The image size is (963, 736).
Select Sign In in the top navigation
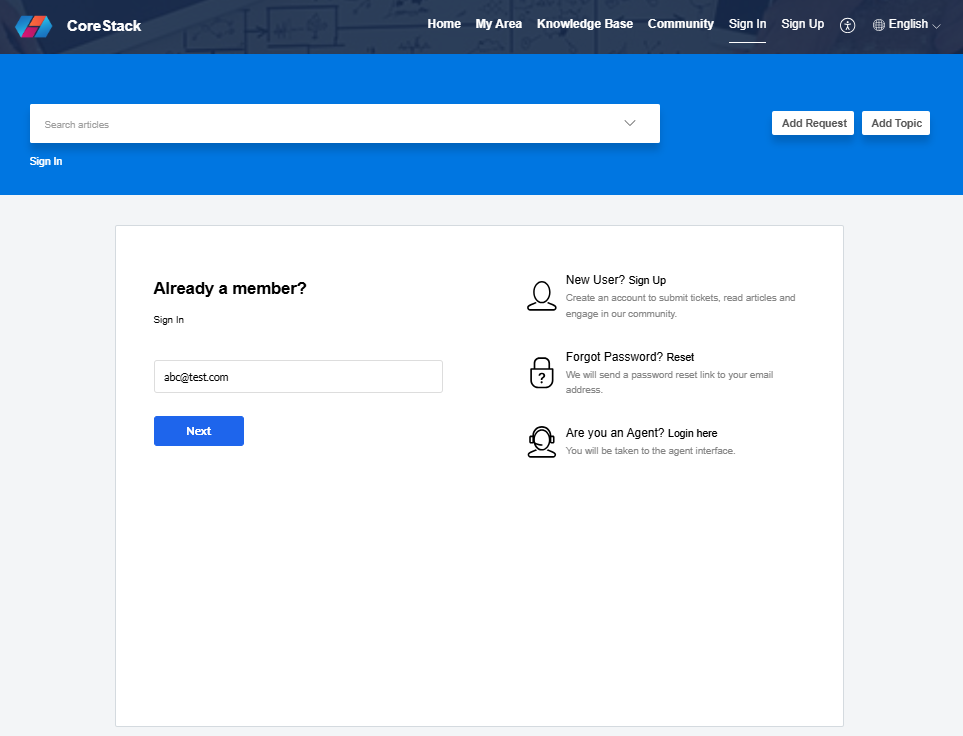click(x=747, y=24)
